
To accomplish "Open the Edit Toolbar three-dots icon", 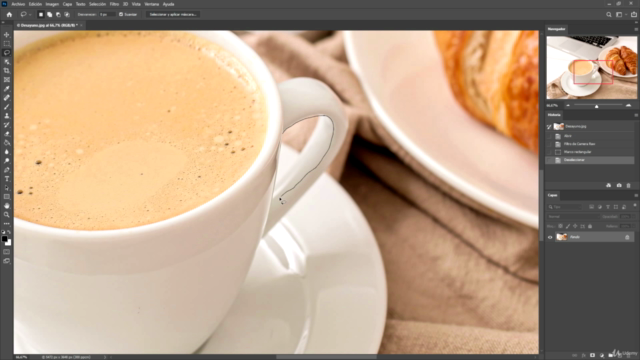I will 7,224.
